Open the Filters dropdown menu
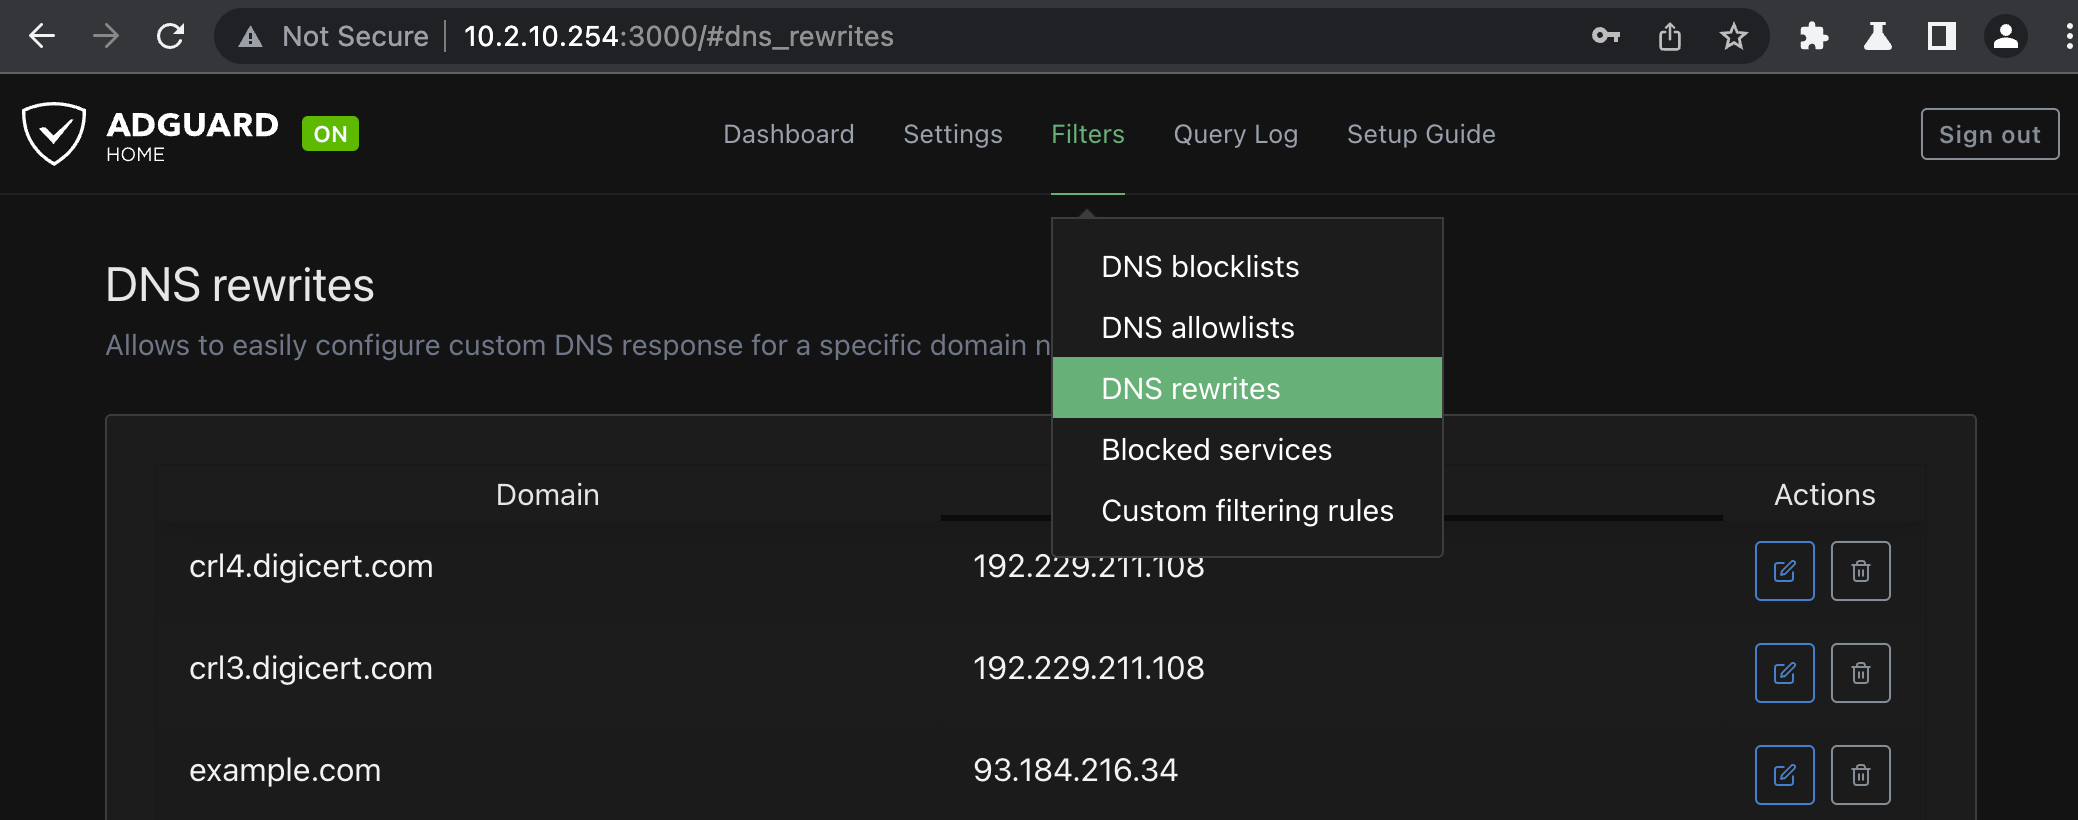2078x820 pixels. tap(1087, 134)
